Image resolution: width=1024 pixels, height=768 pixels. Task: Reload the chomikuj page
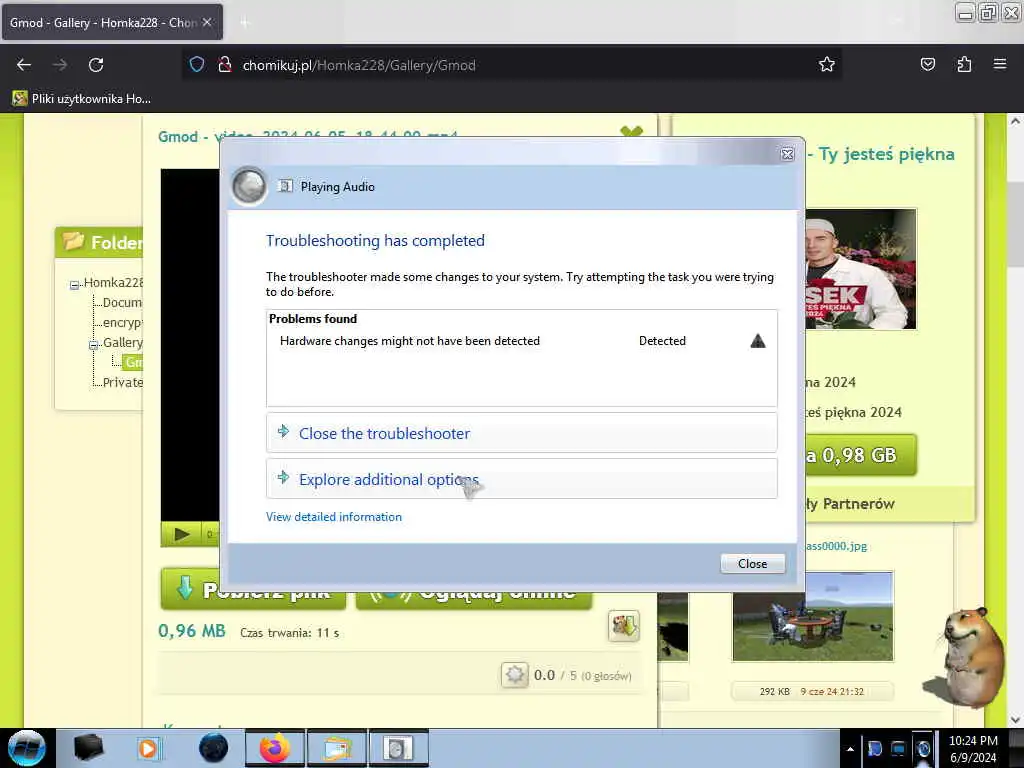click(x=96, y=65)
